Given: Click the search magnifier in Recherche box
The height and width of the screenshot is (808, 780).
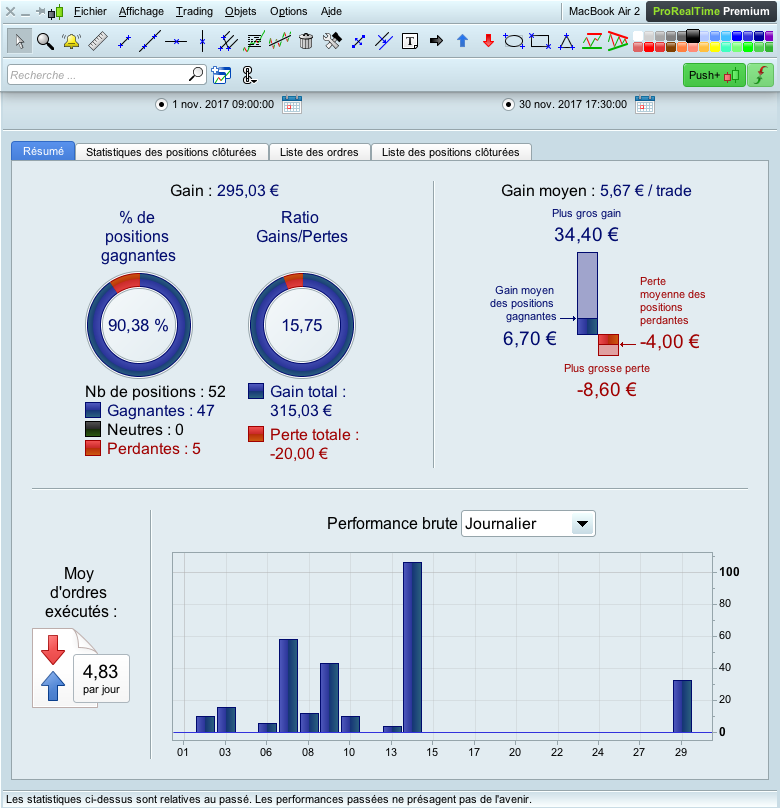Looking at the screenshot, I should coord(196,75).
